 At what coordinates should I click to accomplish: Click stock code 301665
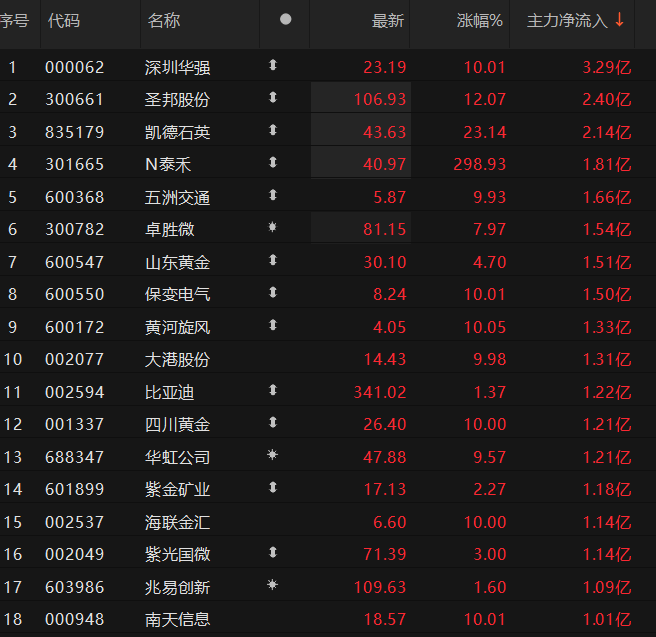click(74, 164)
